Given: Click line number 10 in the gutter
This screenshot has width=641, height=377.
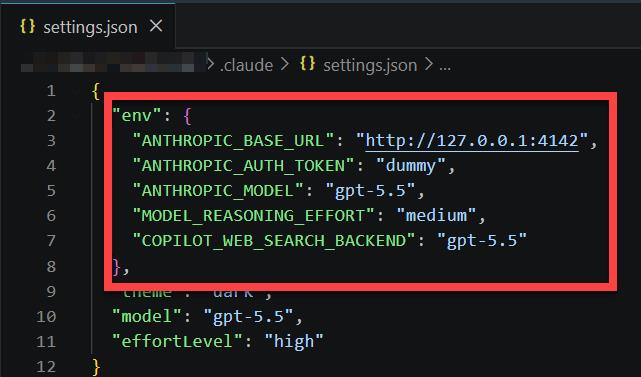Looking at the screenshot, I should [x=46, y=316].
